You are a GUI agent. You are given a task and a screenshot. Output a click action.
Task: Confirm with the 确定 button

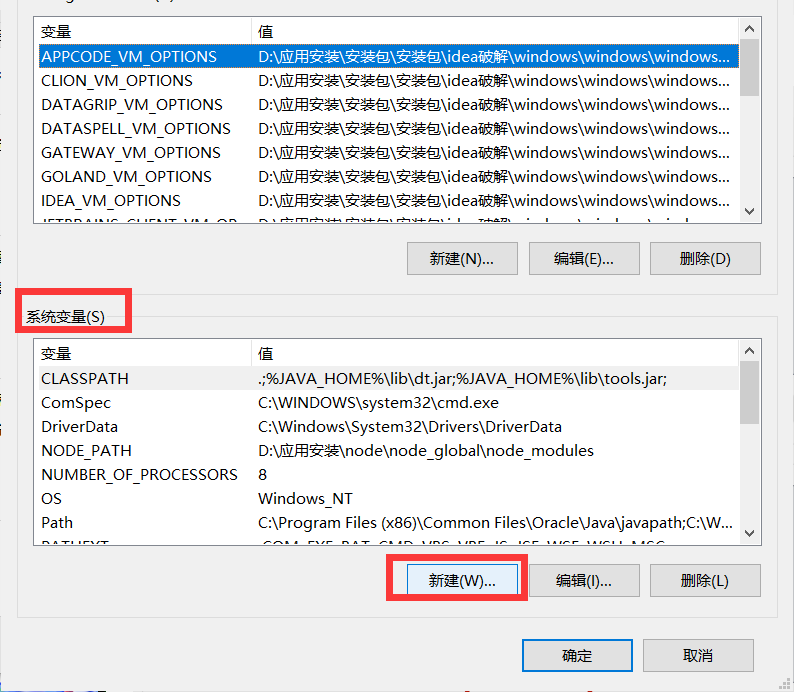tap(577, 656)
